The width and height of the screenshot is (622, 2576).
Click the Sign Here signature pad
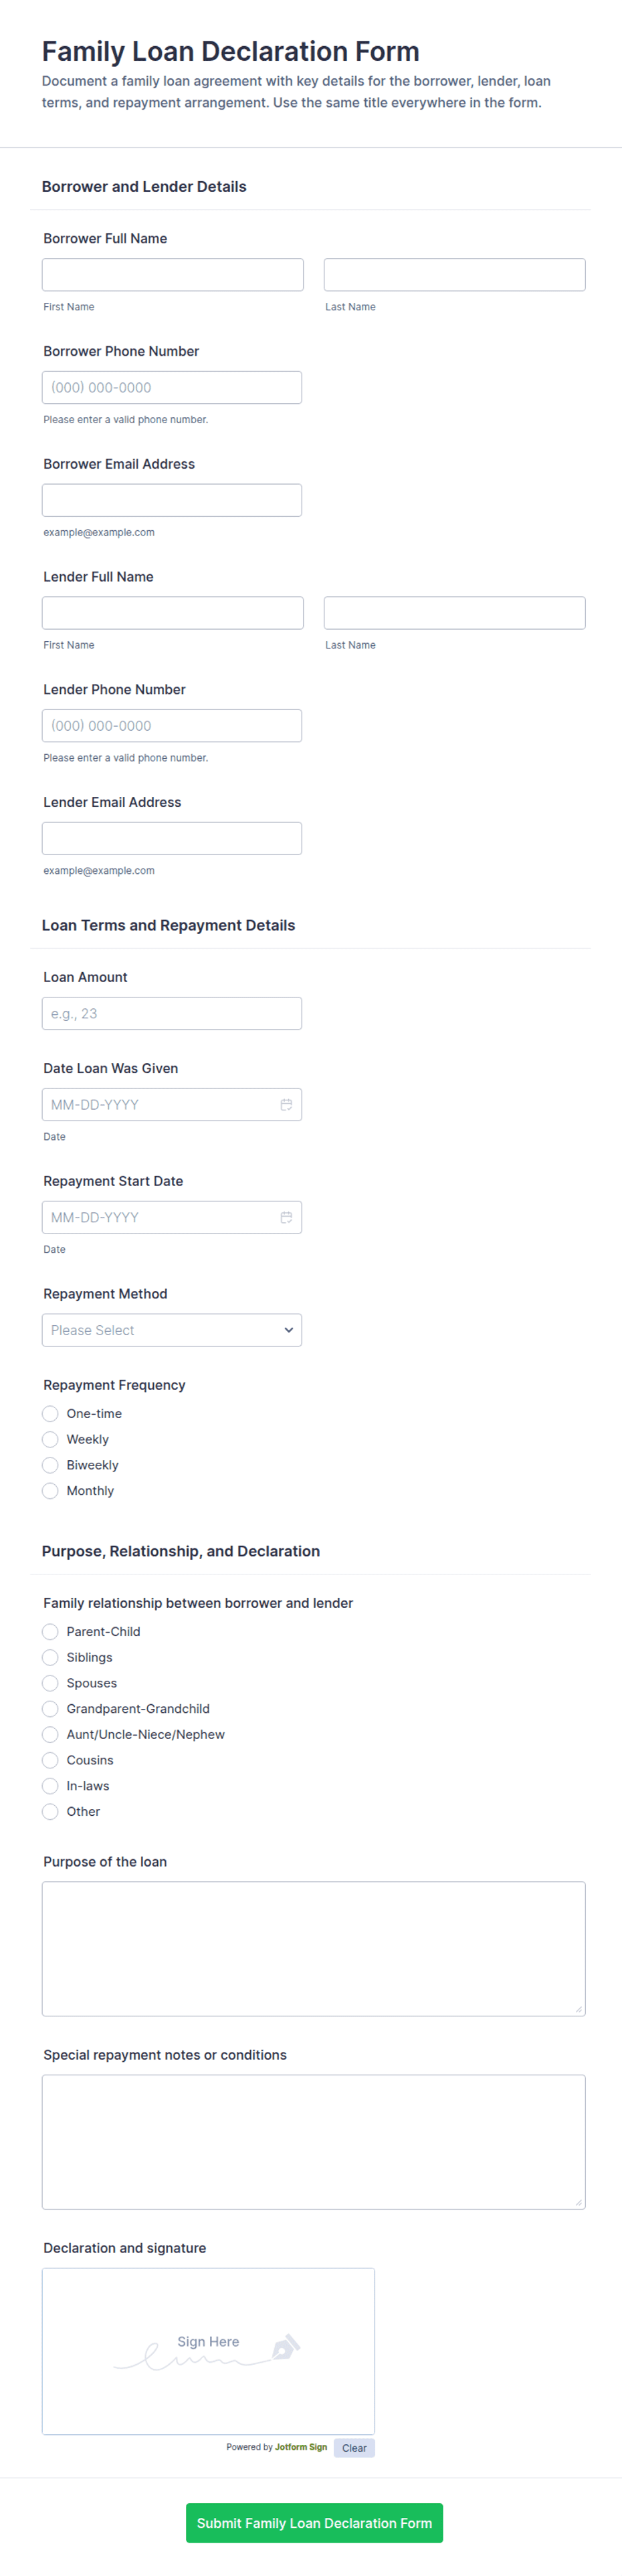pyautogui.click(x=208, y=2351)
